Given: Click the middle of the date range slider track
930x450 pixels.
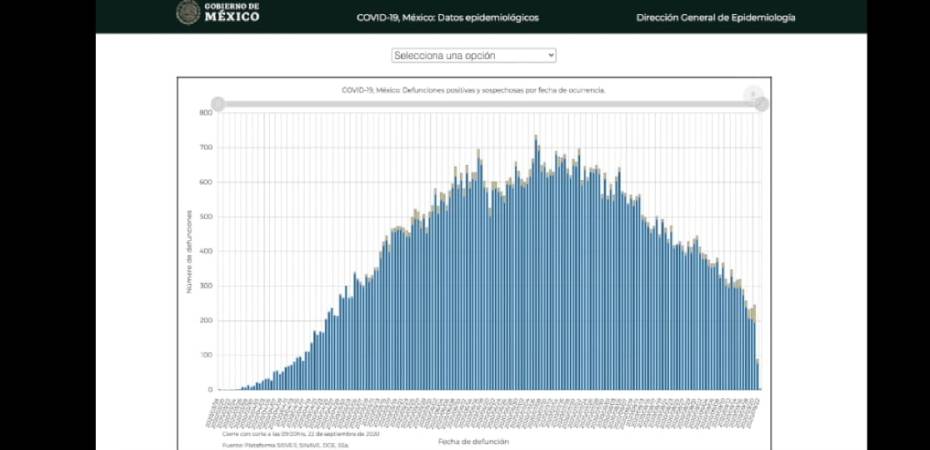Looking at the screenshot, I should (489, 104).
